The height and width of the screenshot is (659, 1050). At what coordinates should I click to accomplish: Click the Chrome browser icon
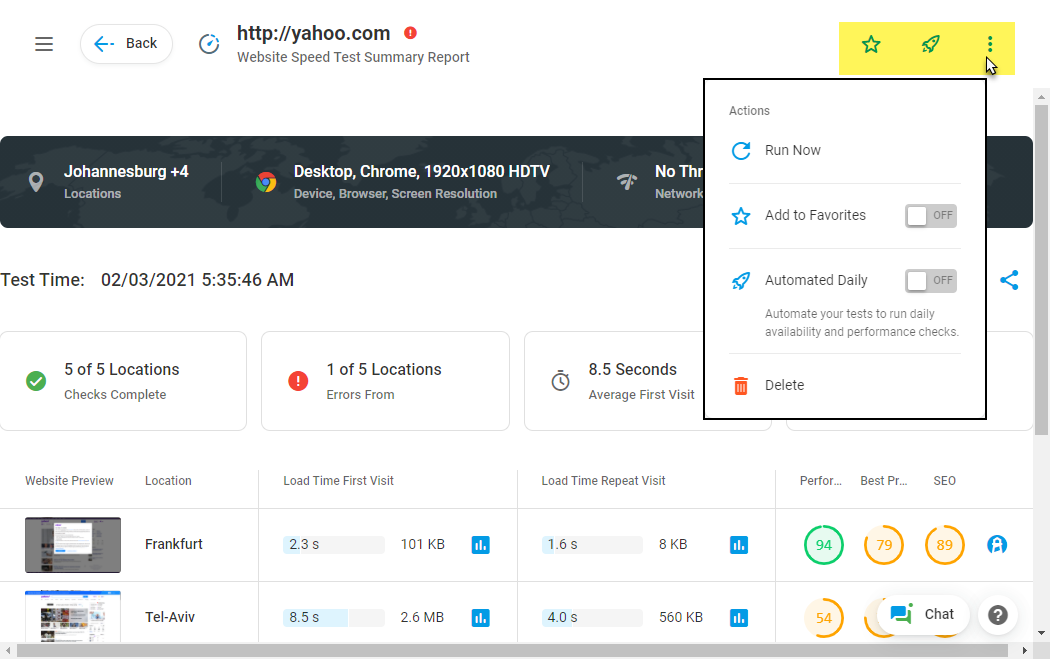266,182
